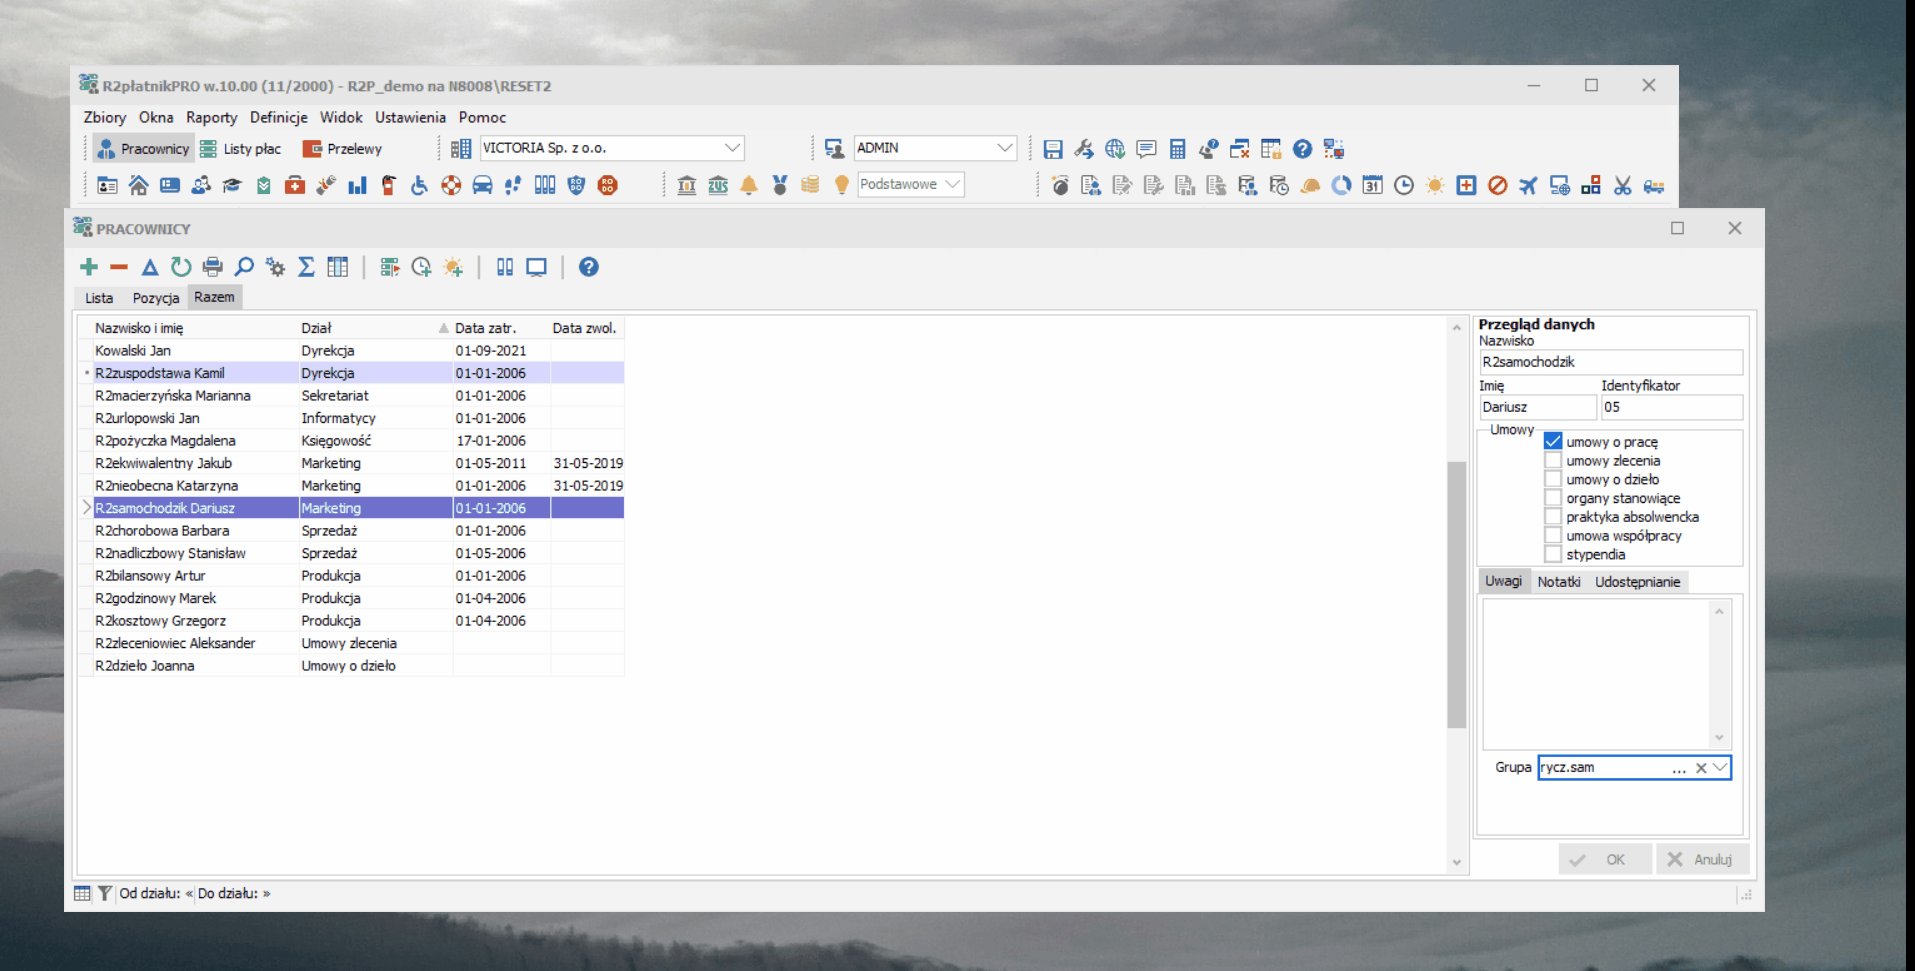This screenshot has width=1915, height=971.
Task: Open the Raporty menu
Action: pos(212,117)
